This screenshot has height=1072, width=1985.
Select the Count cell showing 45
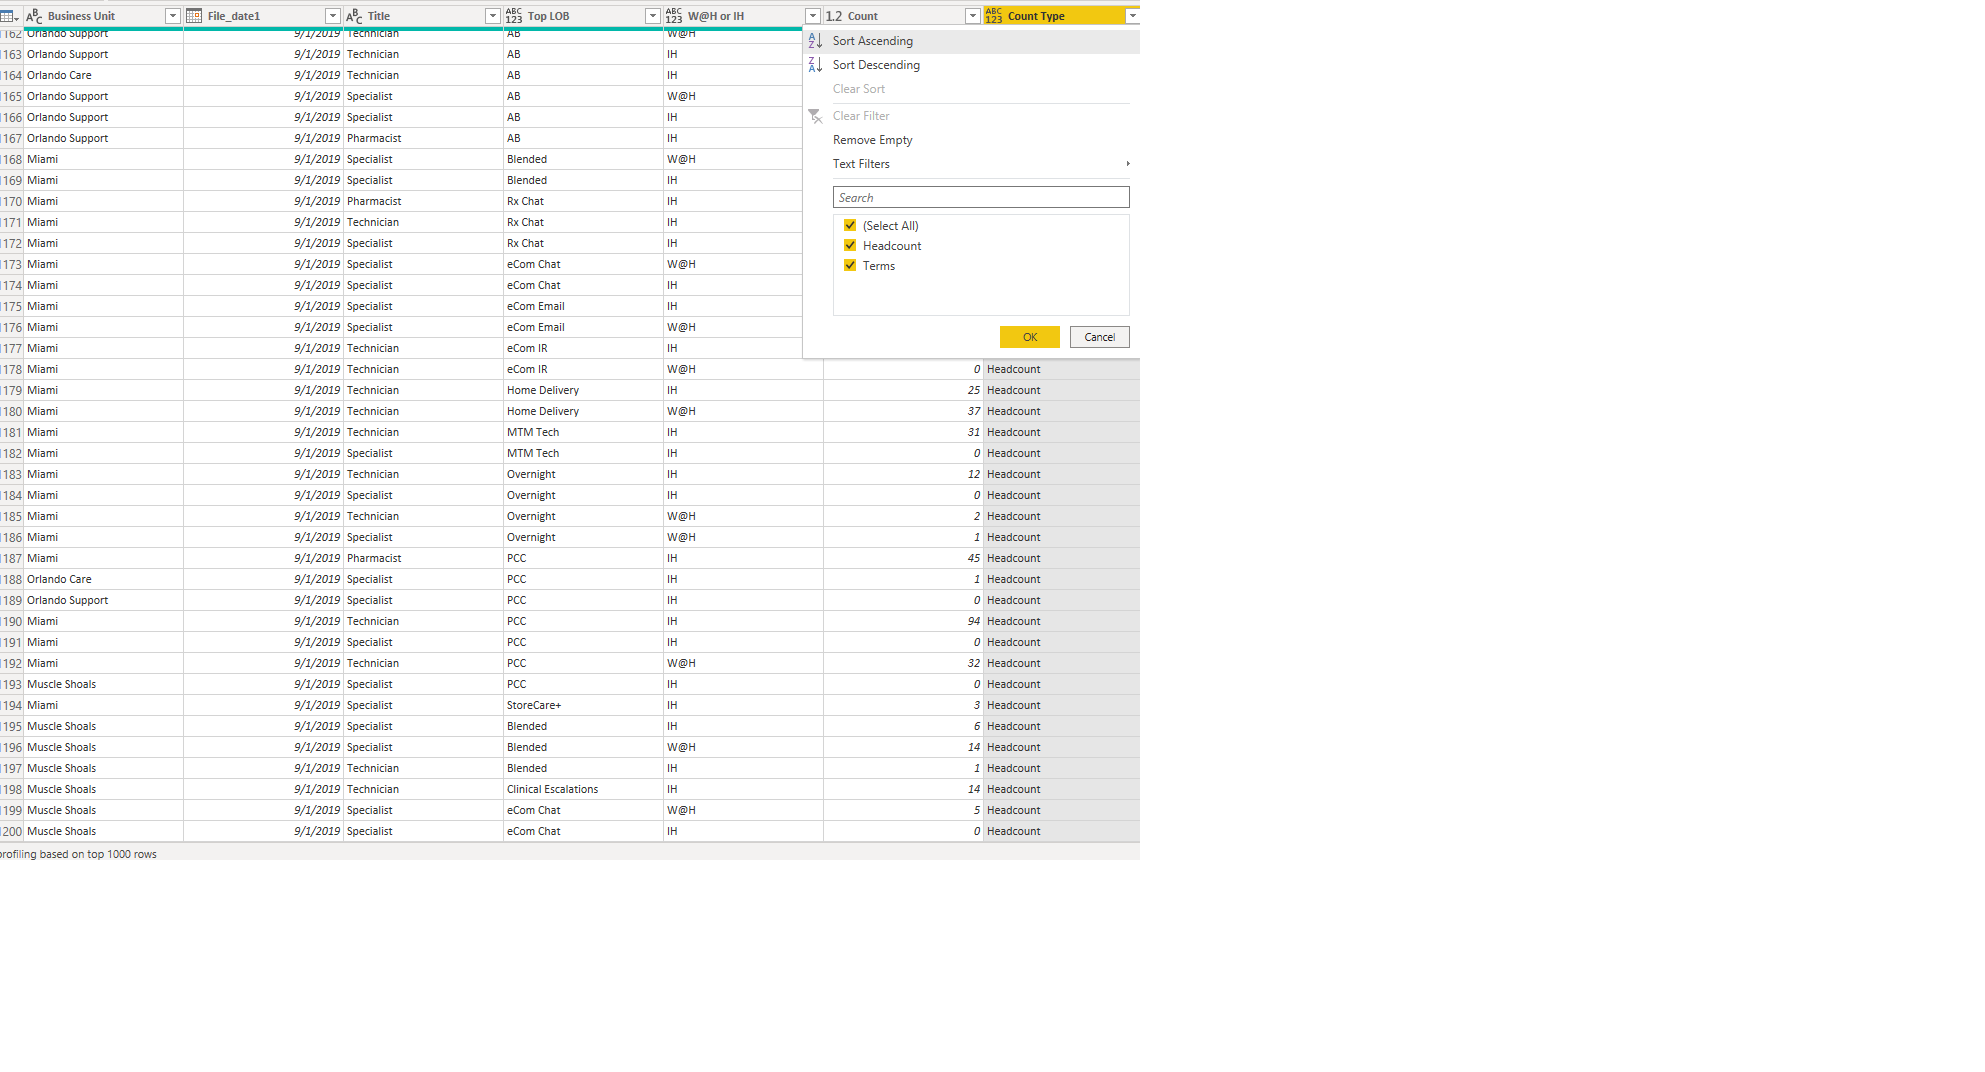pos(903,559)
